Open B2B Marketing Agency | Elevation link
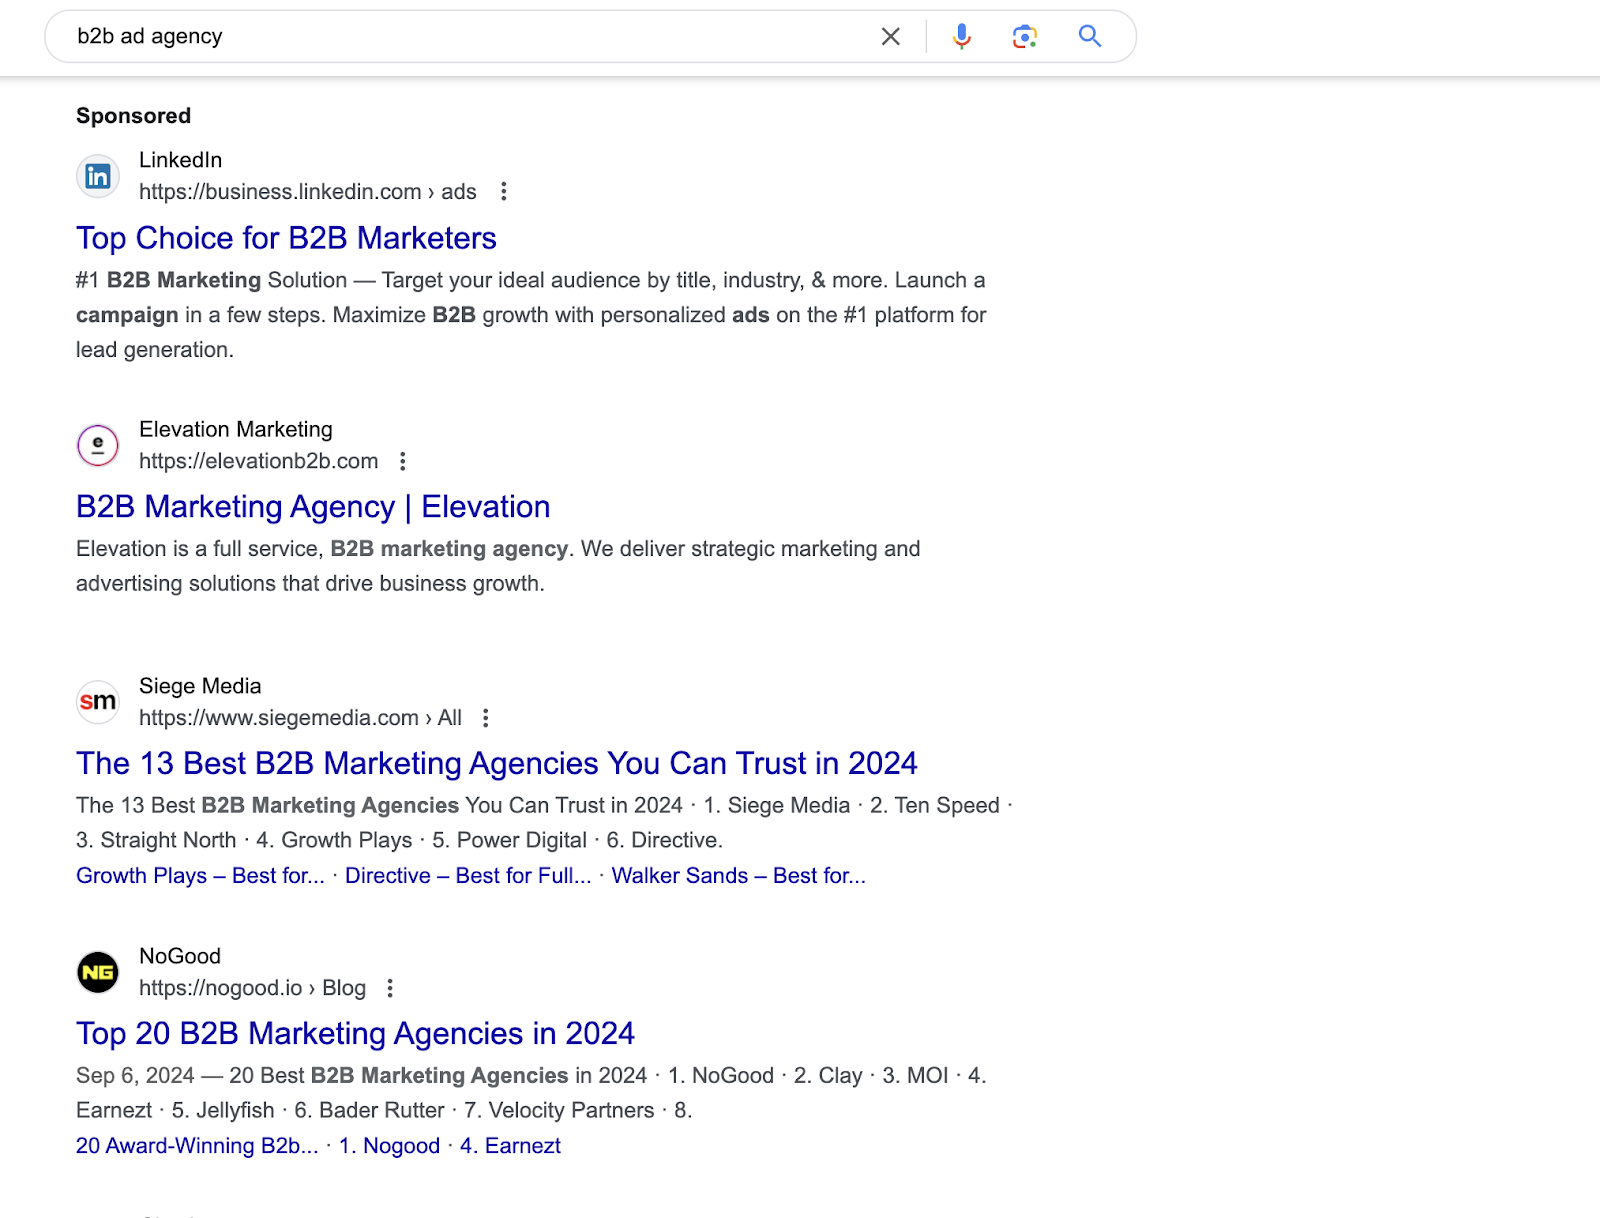Screen dimensions: 1600x1218 point(313,507)
